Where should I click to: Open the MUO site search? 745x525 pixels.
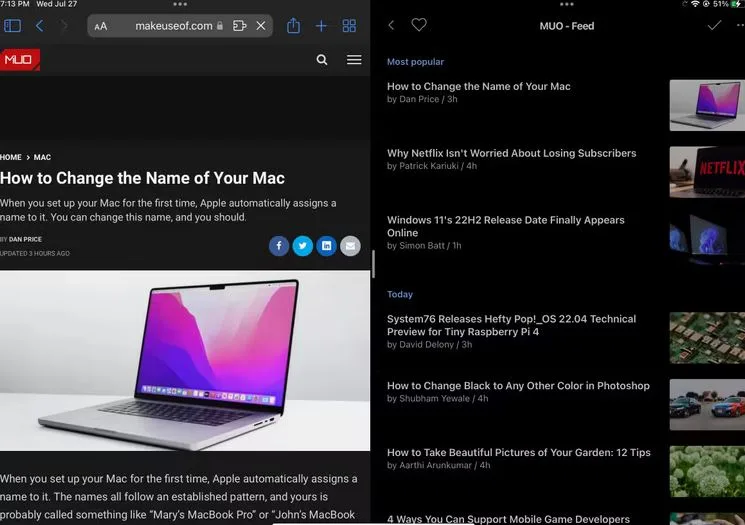tap(322, 59)
